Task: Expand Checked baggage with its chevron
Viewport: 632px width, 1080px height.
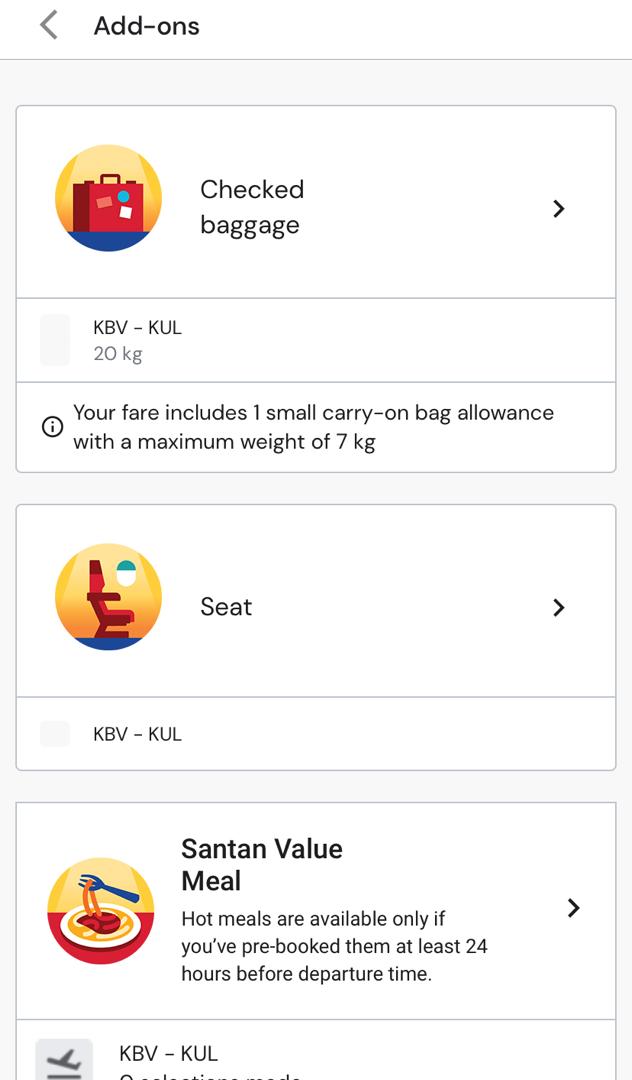Action: coord(559,208)
